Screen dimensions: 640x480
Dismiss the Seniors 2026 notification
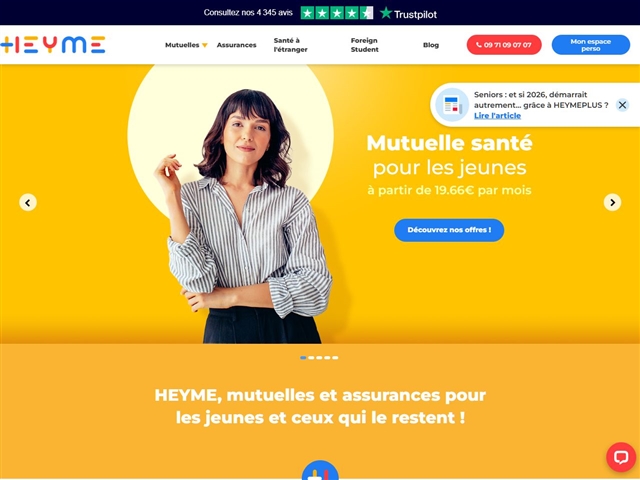(622, 105)
